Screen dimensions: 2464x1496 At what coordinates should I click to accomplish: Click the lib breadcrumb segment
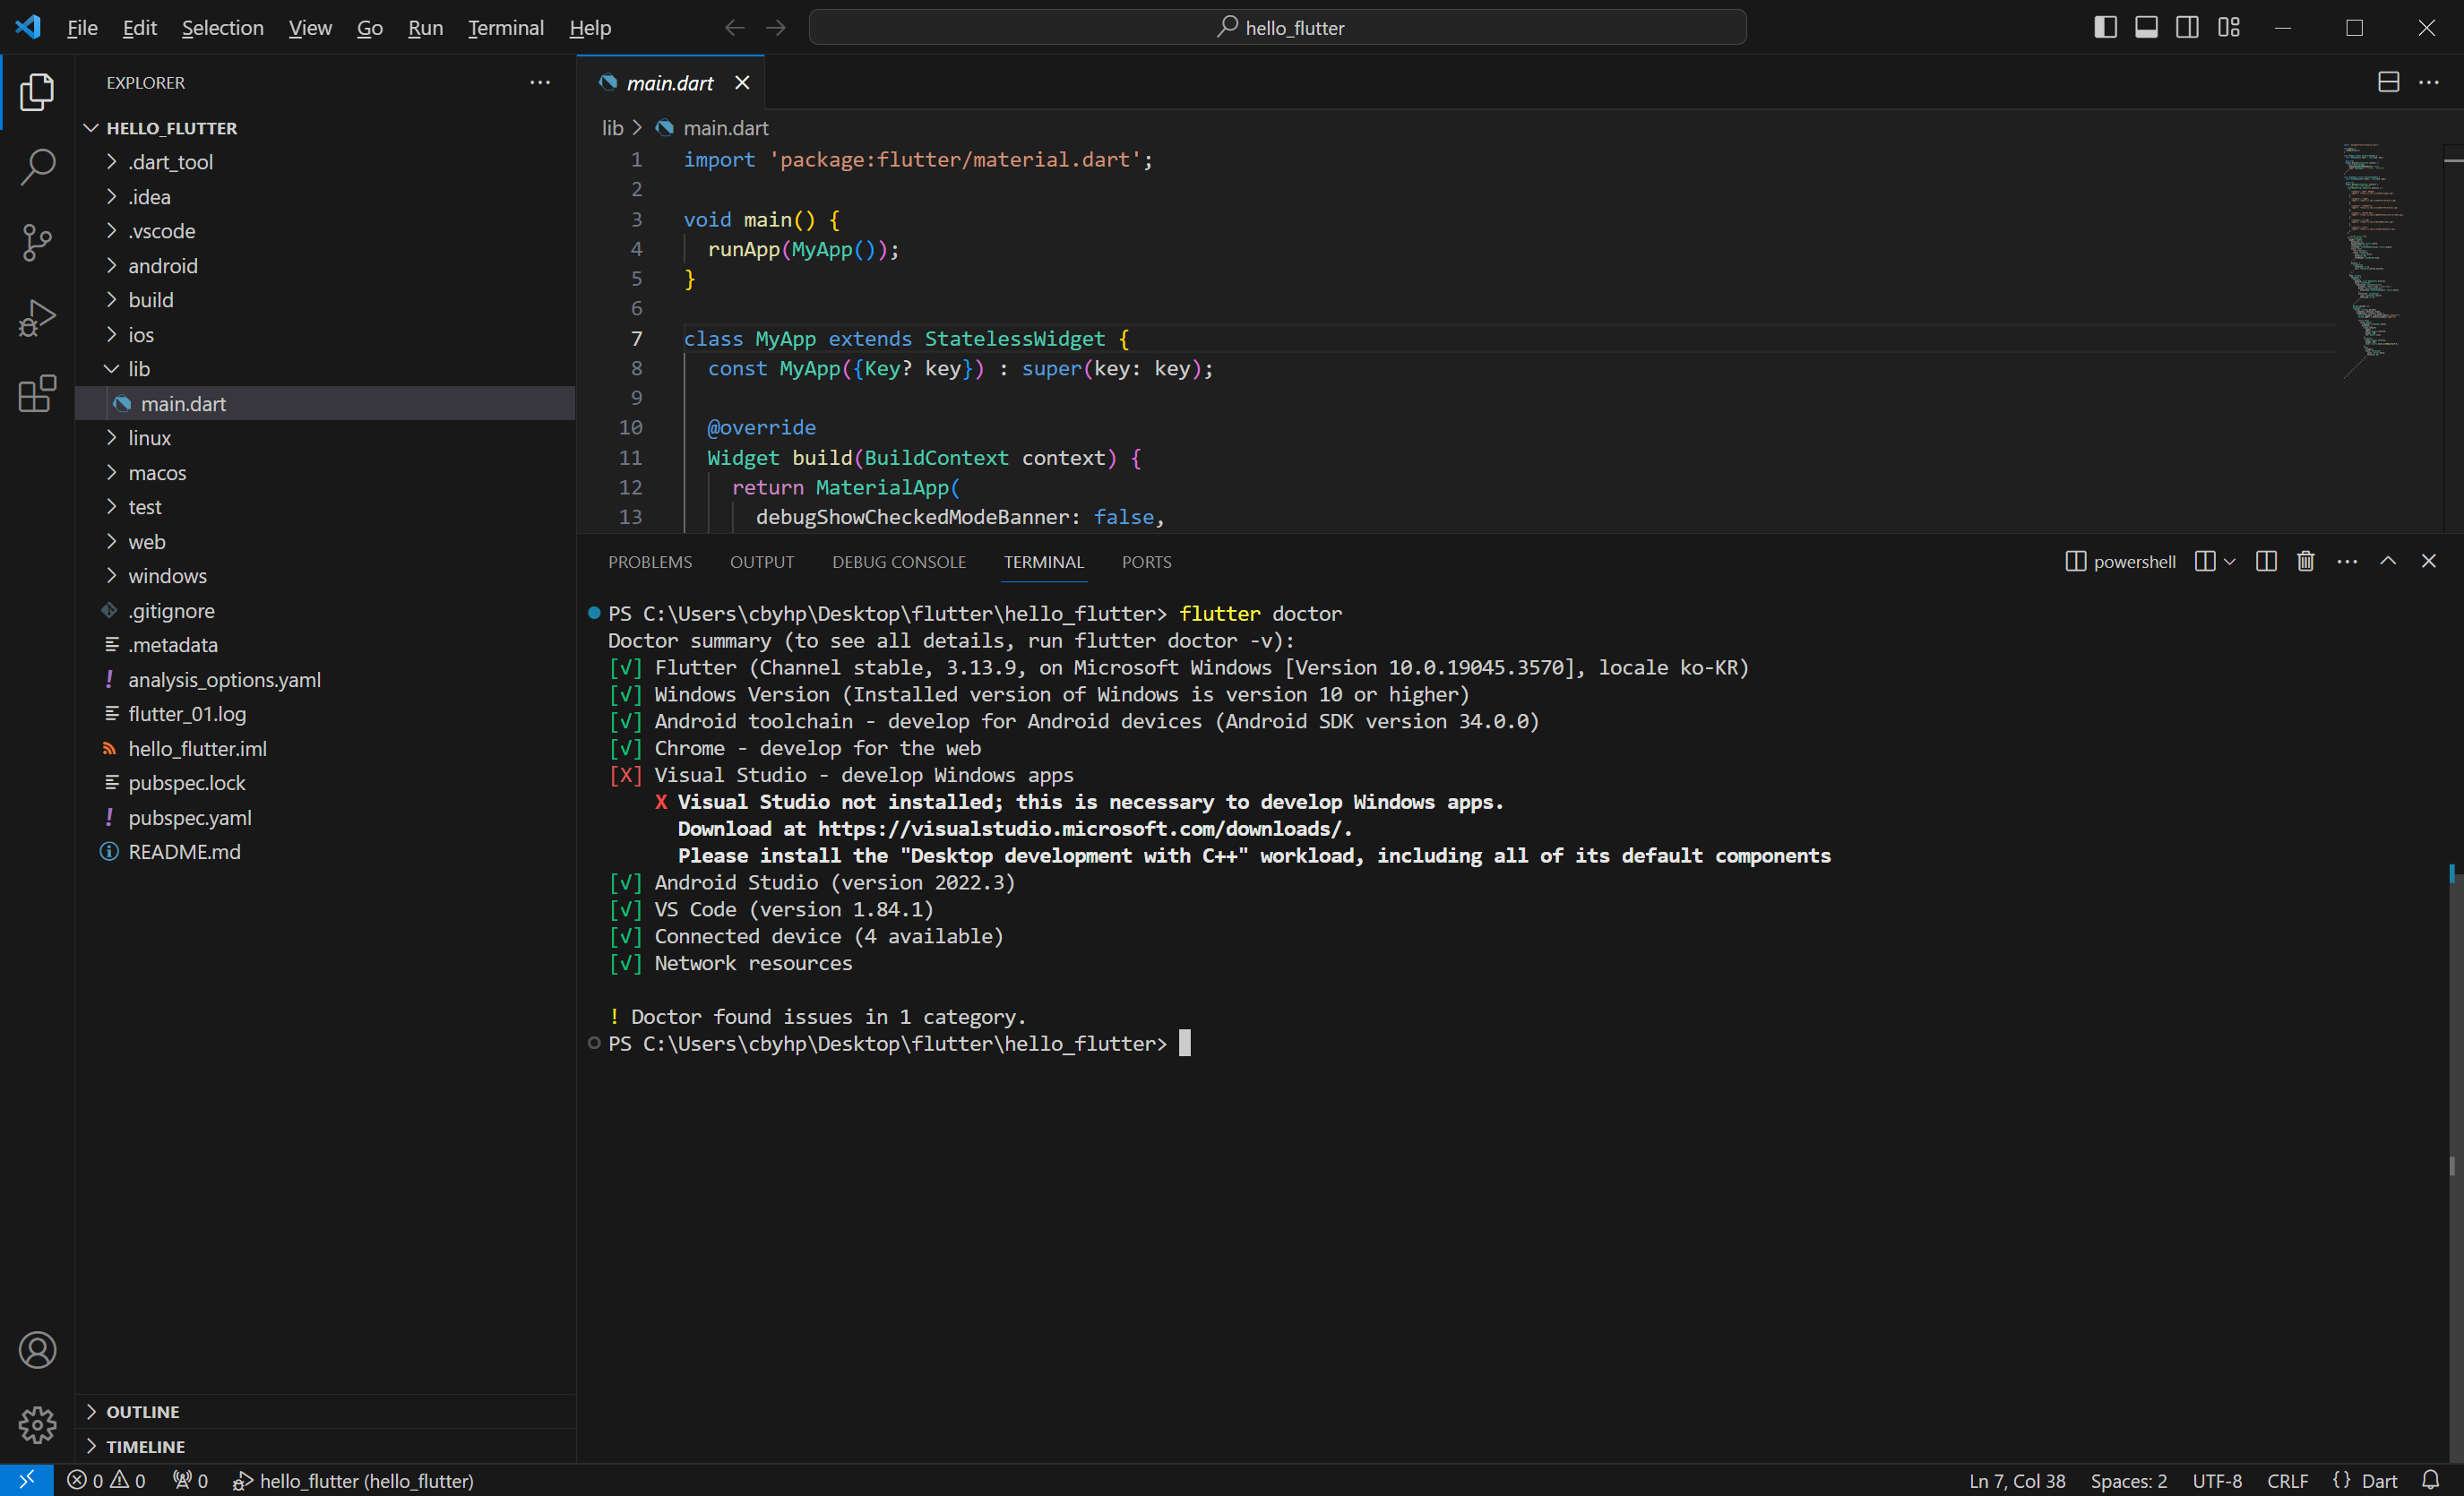pos(612,128)
